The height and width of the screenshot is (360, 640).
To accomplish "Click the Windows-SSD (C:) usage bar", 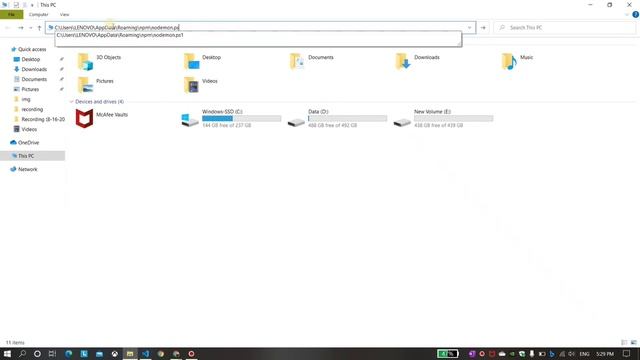I will click(x=242, y=118).
